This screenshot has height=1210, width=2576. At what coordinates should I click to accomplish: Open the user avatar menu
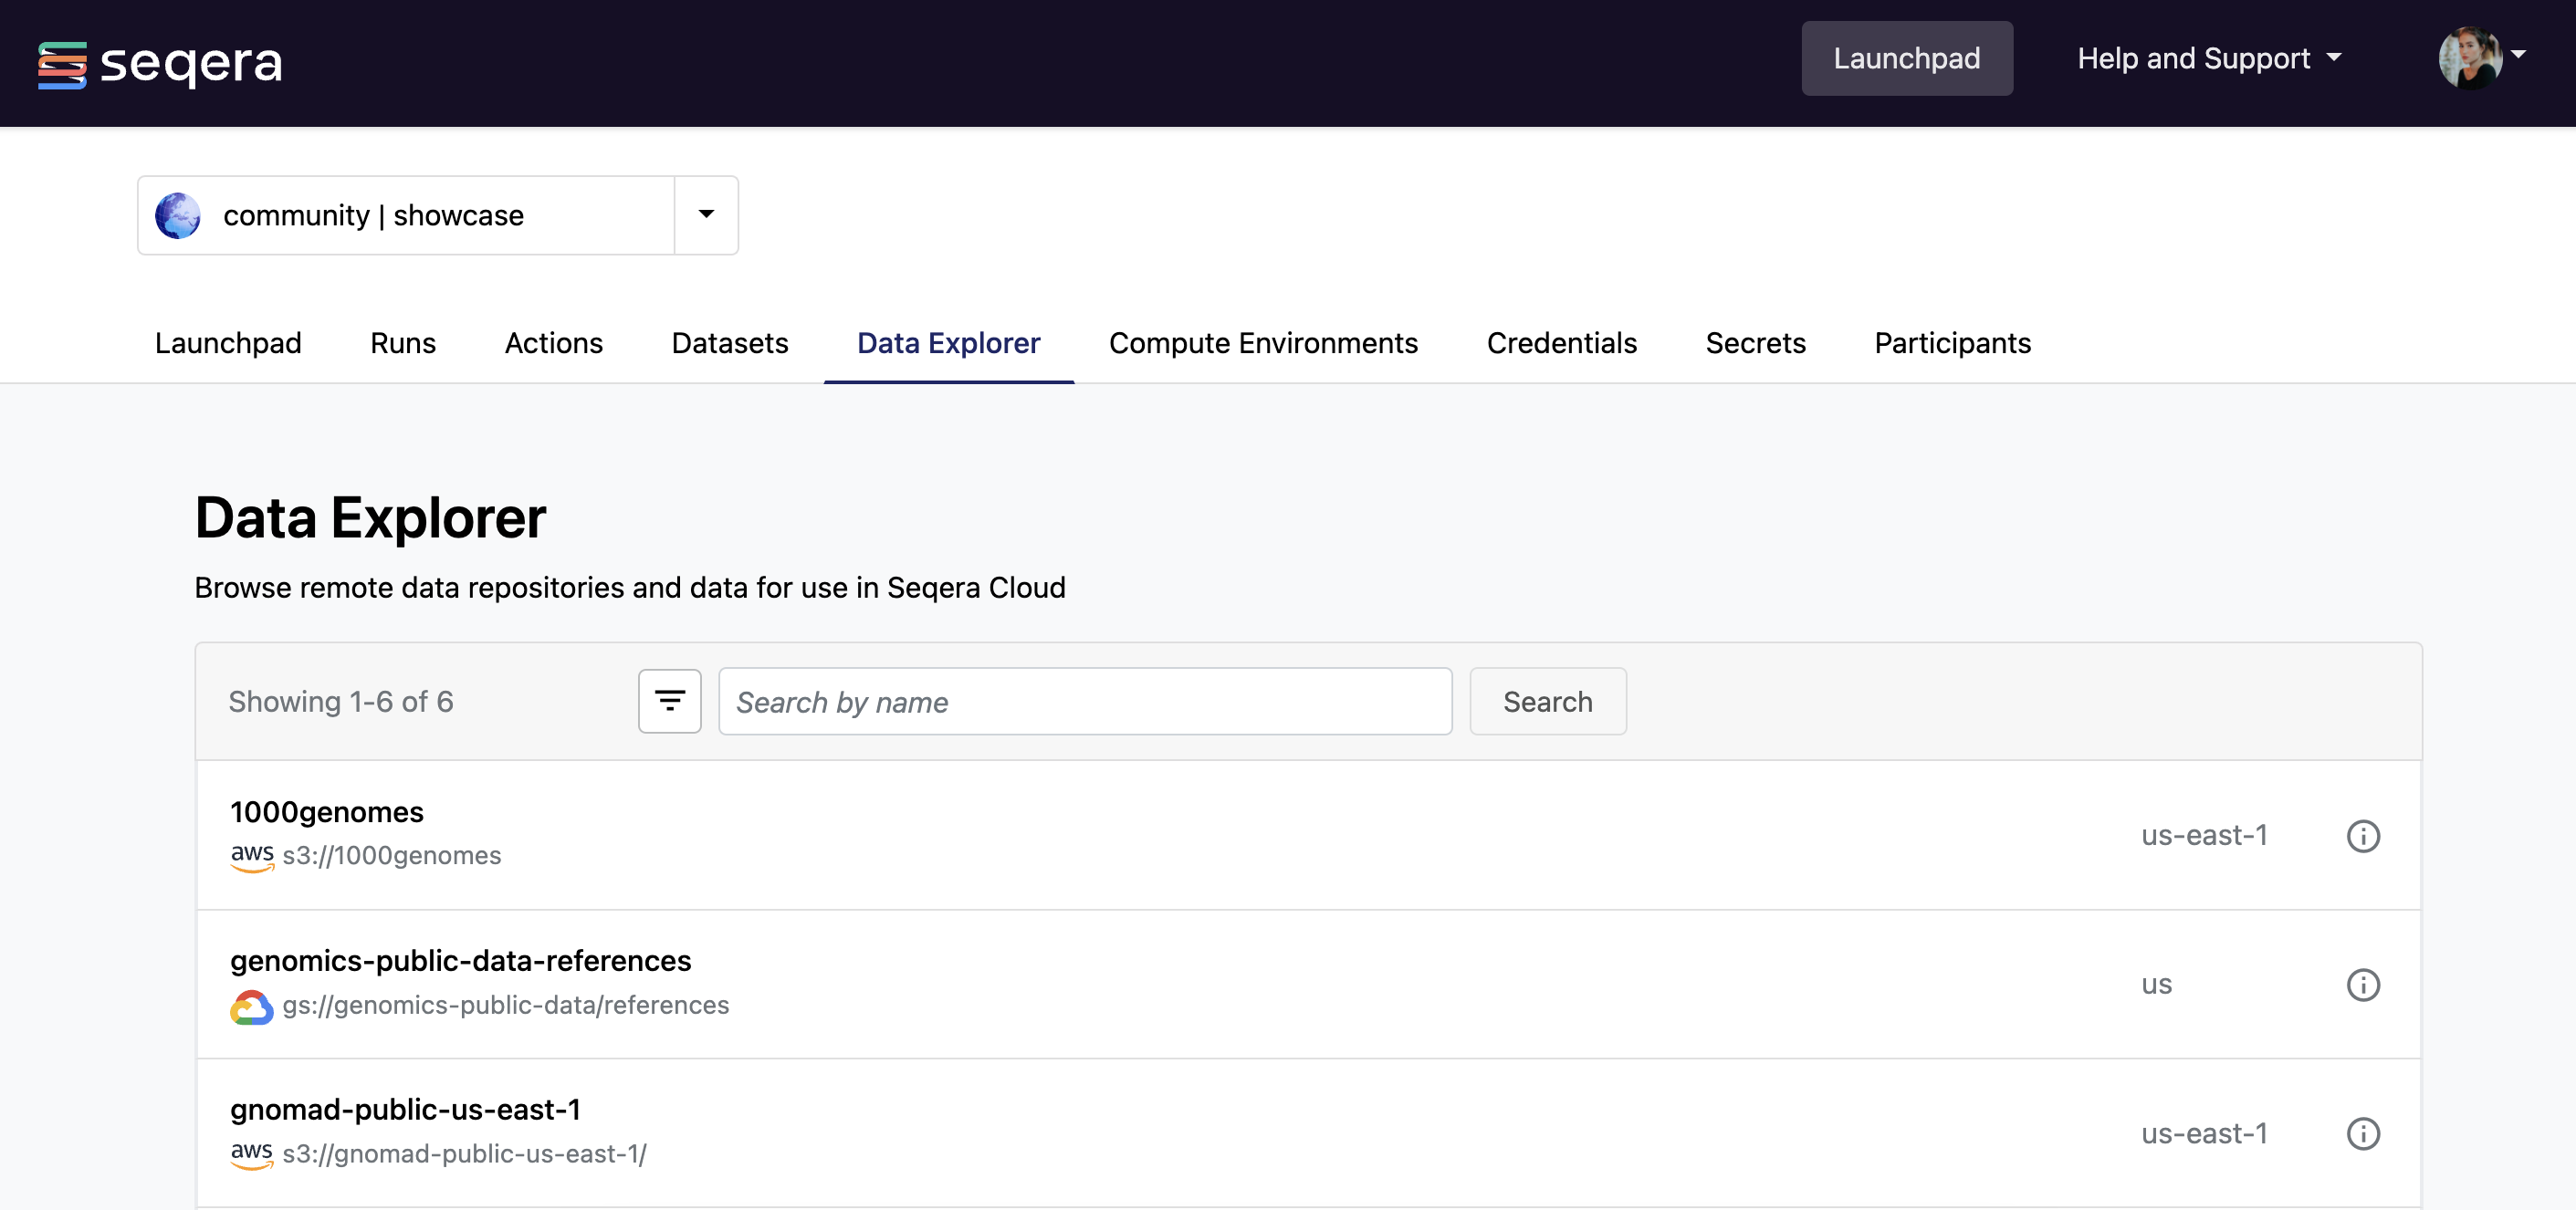click(2470, 58)
